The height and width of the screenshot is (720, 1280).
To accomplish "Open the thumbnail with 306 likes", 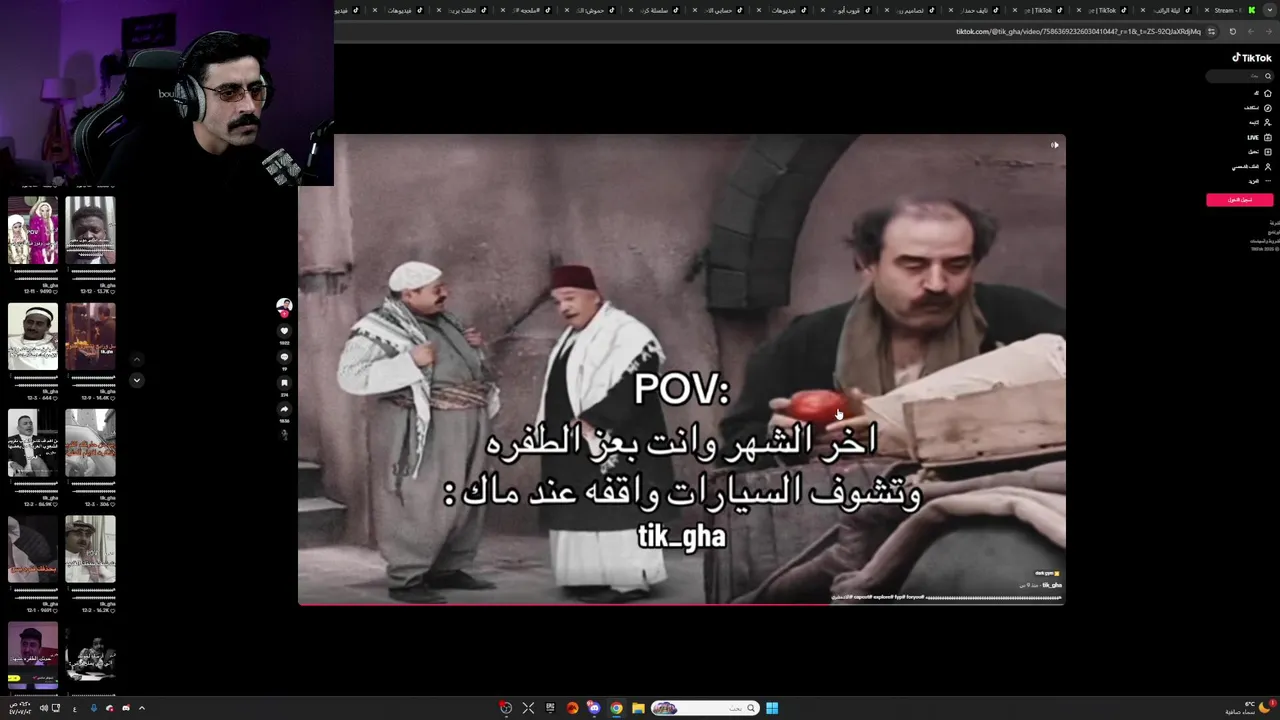I will [90, 443].
